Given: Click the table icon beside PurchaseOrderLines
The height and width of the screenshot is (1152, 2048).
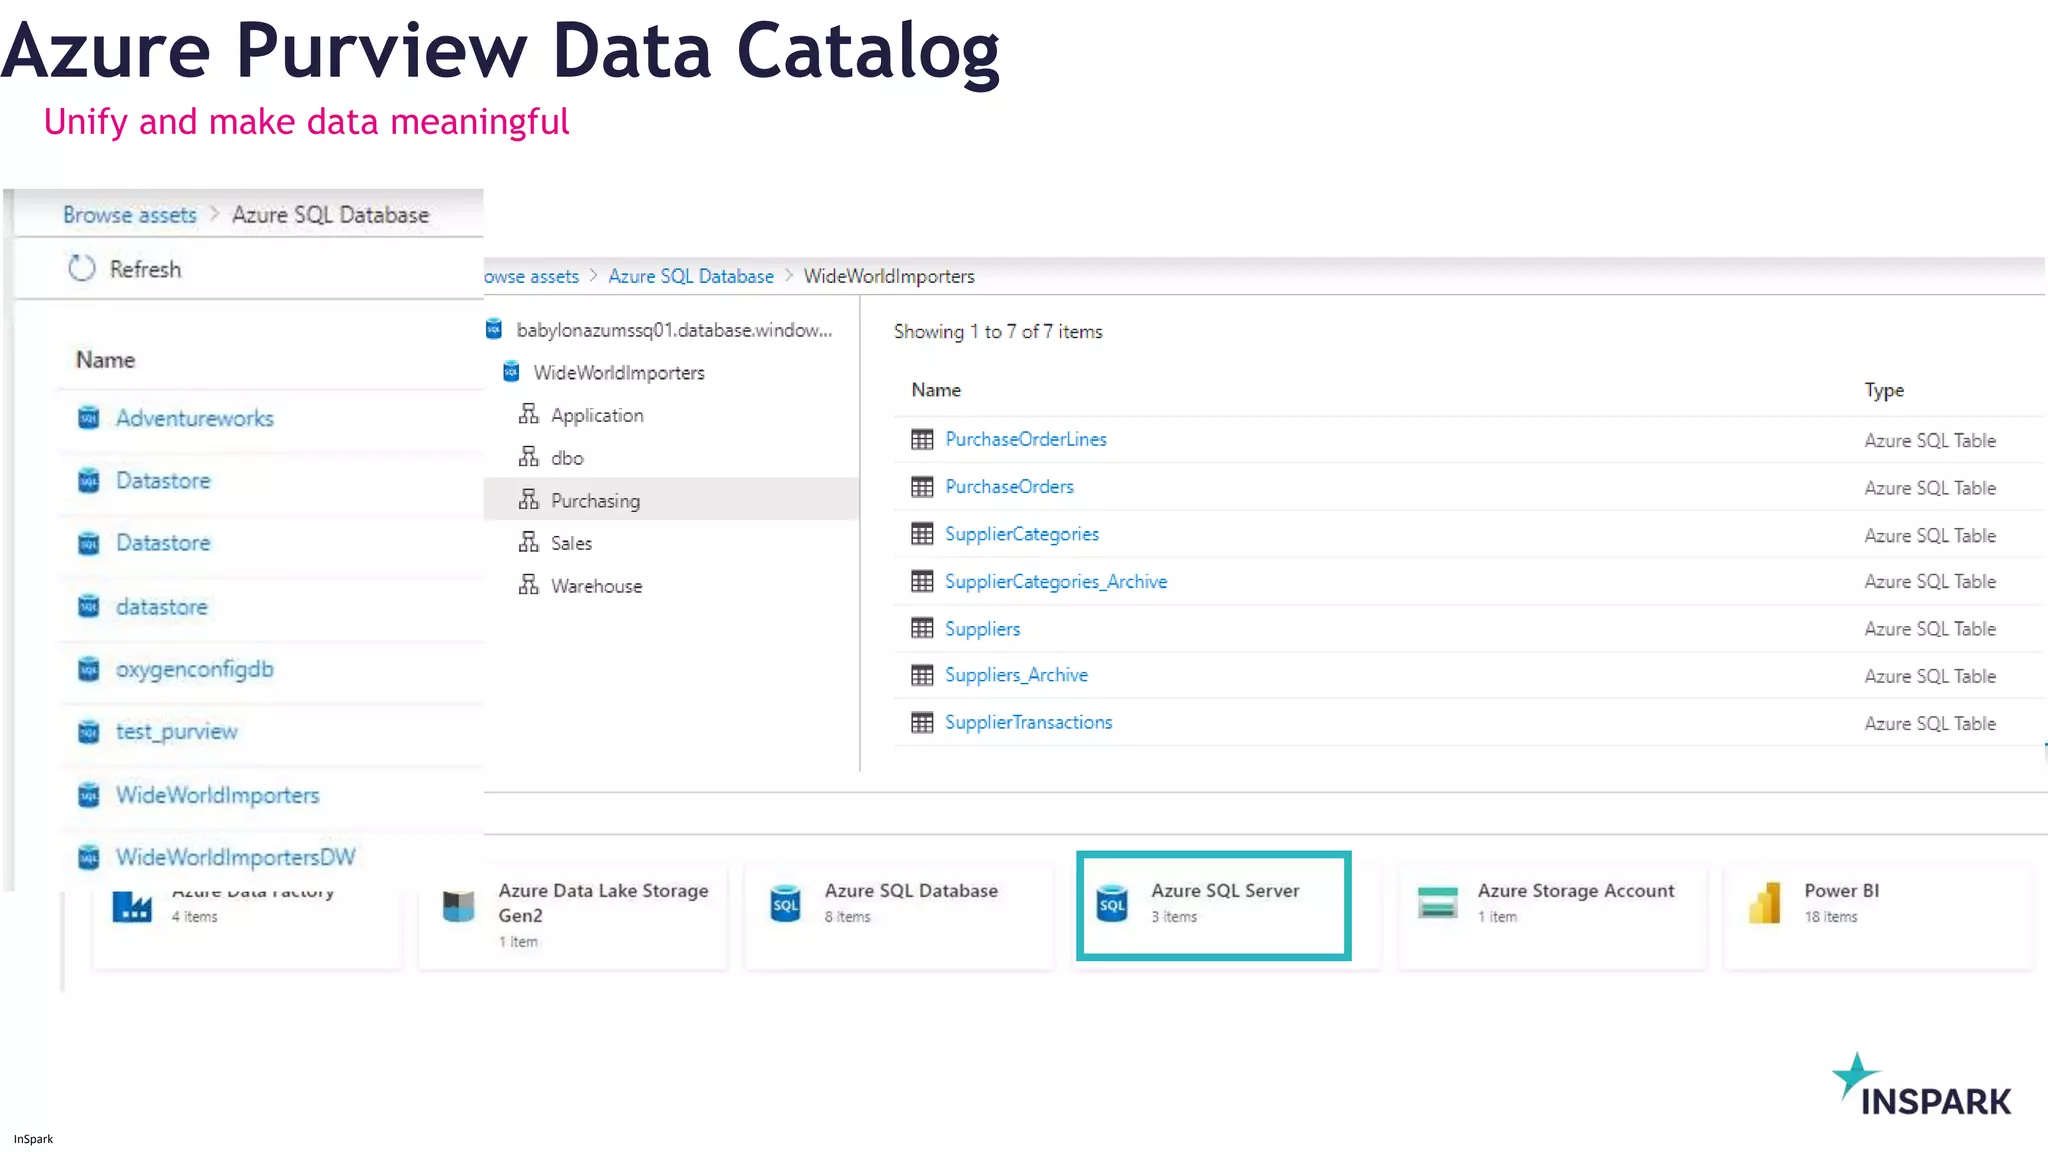Looking at the screenshot, I should [x=922, y=439].
